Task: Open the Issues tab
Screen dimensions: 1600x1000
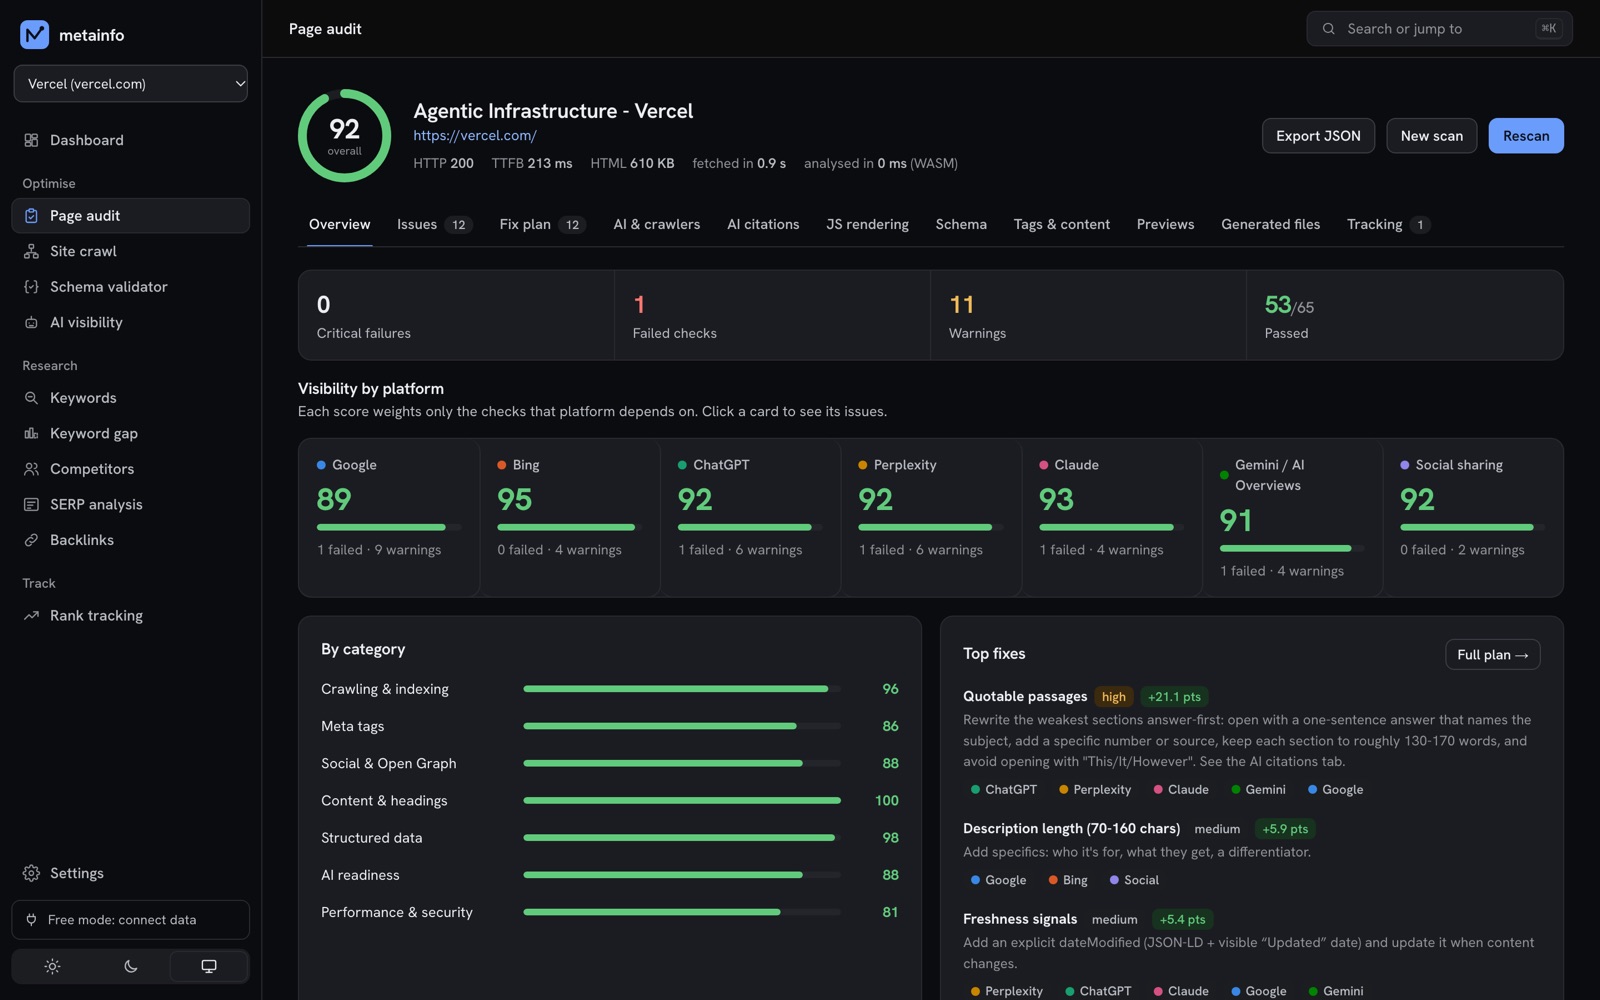Action: [x=434, y=224]
